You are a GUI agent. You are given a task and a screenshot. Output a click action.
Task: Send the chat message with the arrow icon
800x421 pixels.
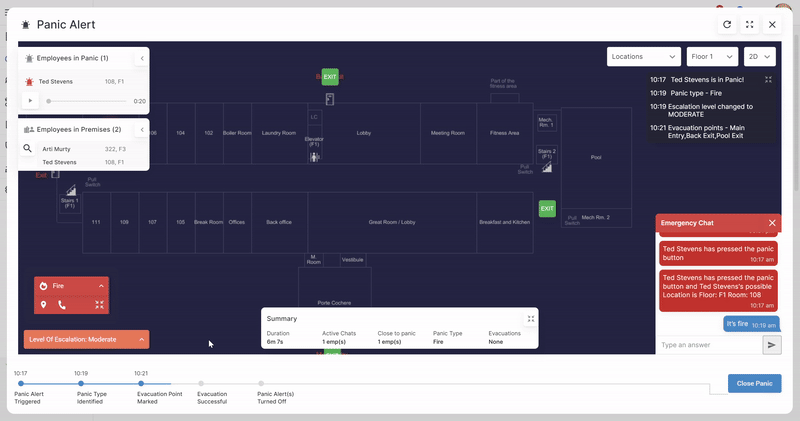(x=771, y=344)
